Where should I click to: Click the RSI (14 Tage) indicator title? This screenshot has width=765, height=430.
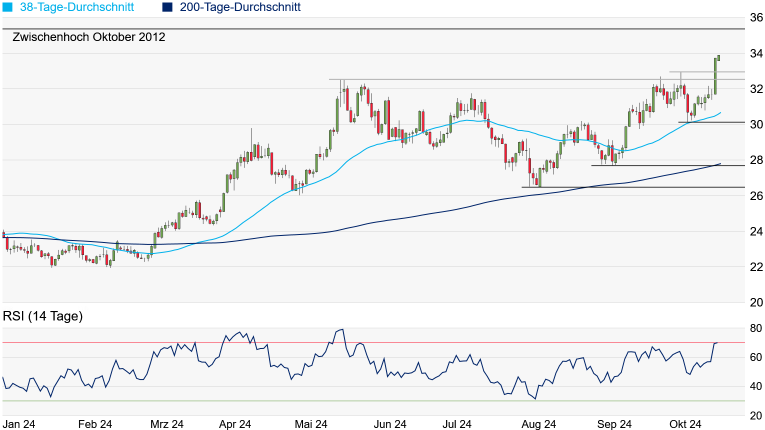click(x=43, y=317)
